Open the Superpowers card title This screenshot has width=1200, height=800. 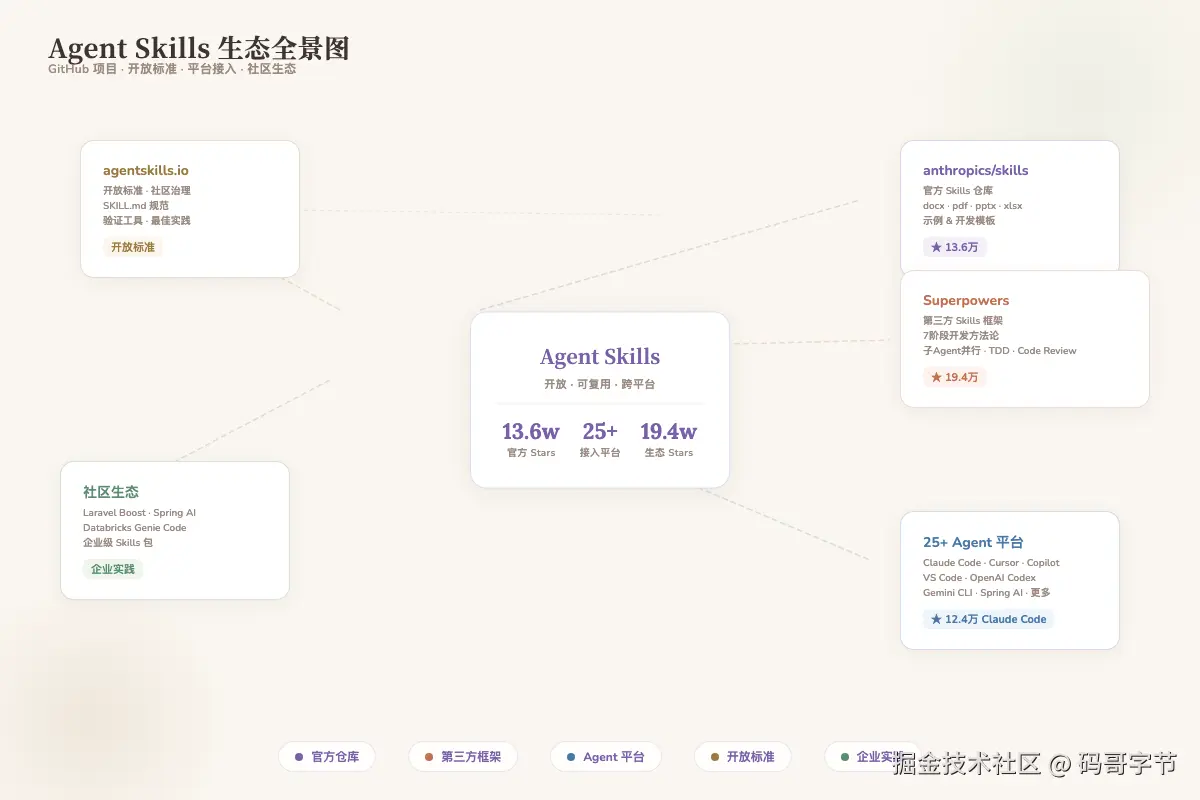coord(966,301)
